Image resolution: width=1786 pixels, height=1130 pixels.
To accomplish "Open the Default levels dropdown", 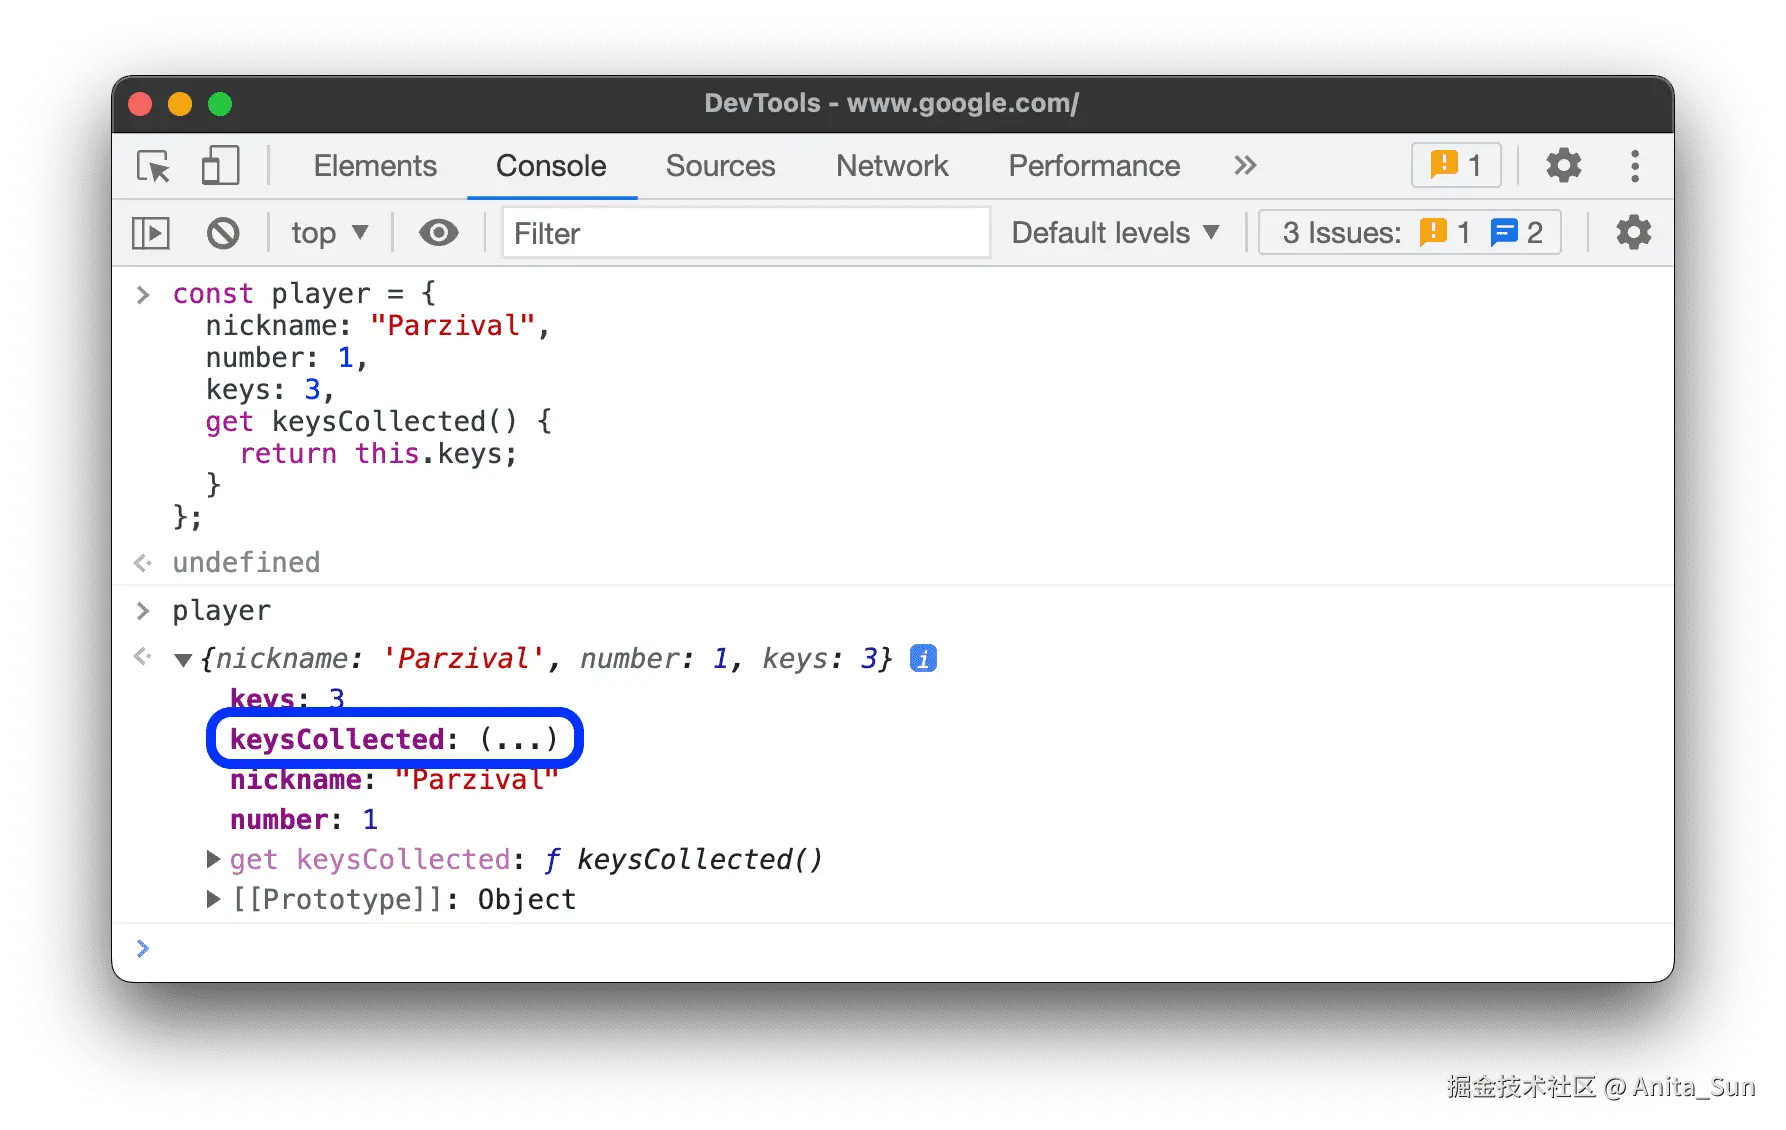I will (1115, 233).
